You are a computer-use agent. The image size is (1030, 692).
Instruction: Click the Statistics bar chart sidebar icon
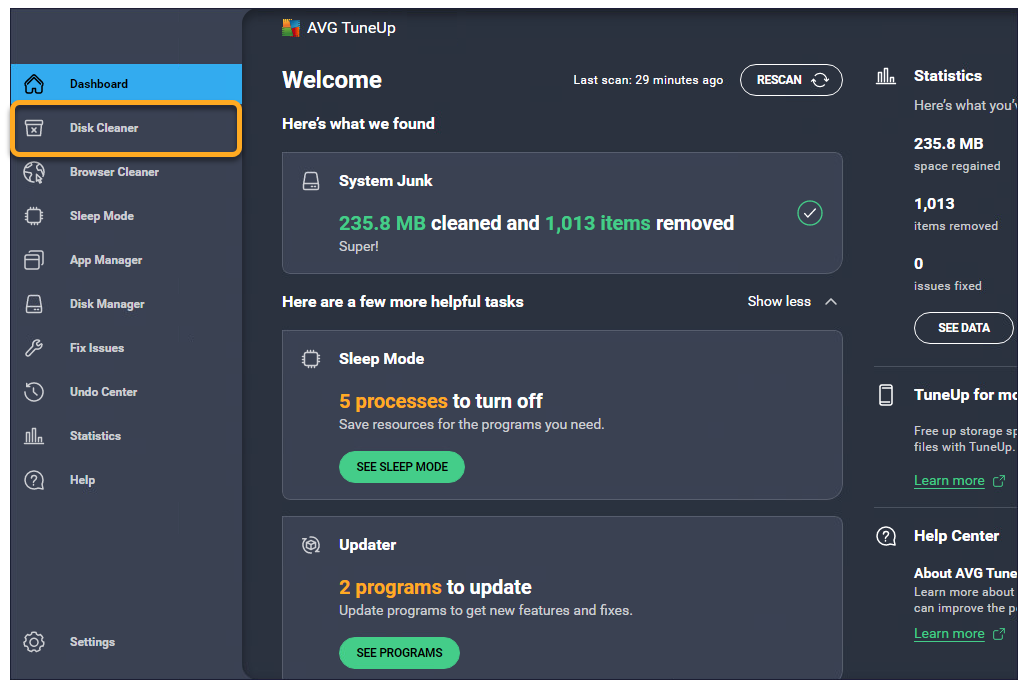pyautogui.click(x=34, y=436)
